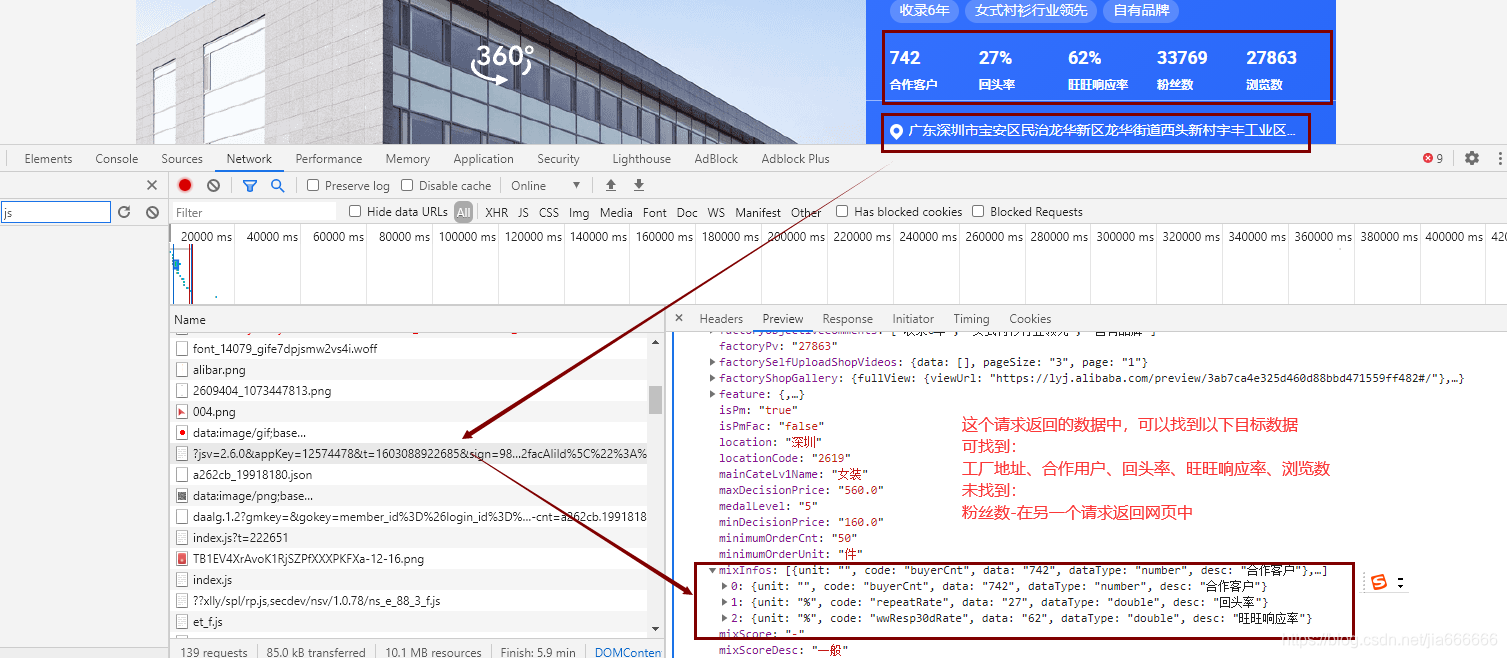Check Has blocked cookies
This screenshot has height=658, width=1507.
coord(842,211)
